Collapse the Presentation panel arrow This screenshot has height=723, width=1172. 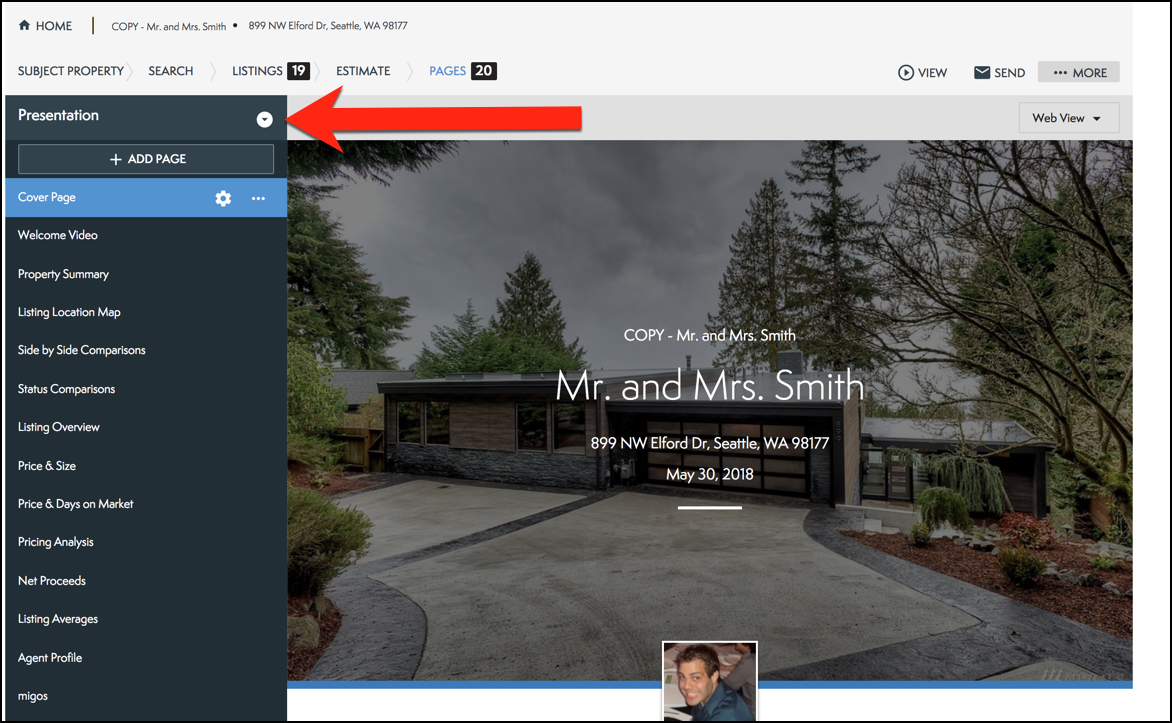coord(264,119)
